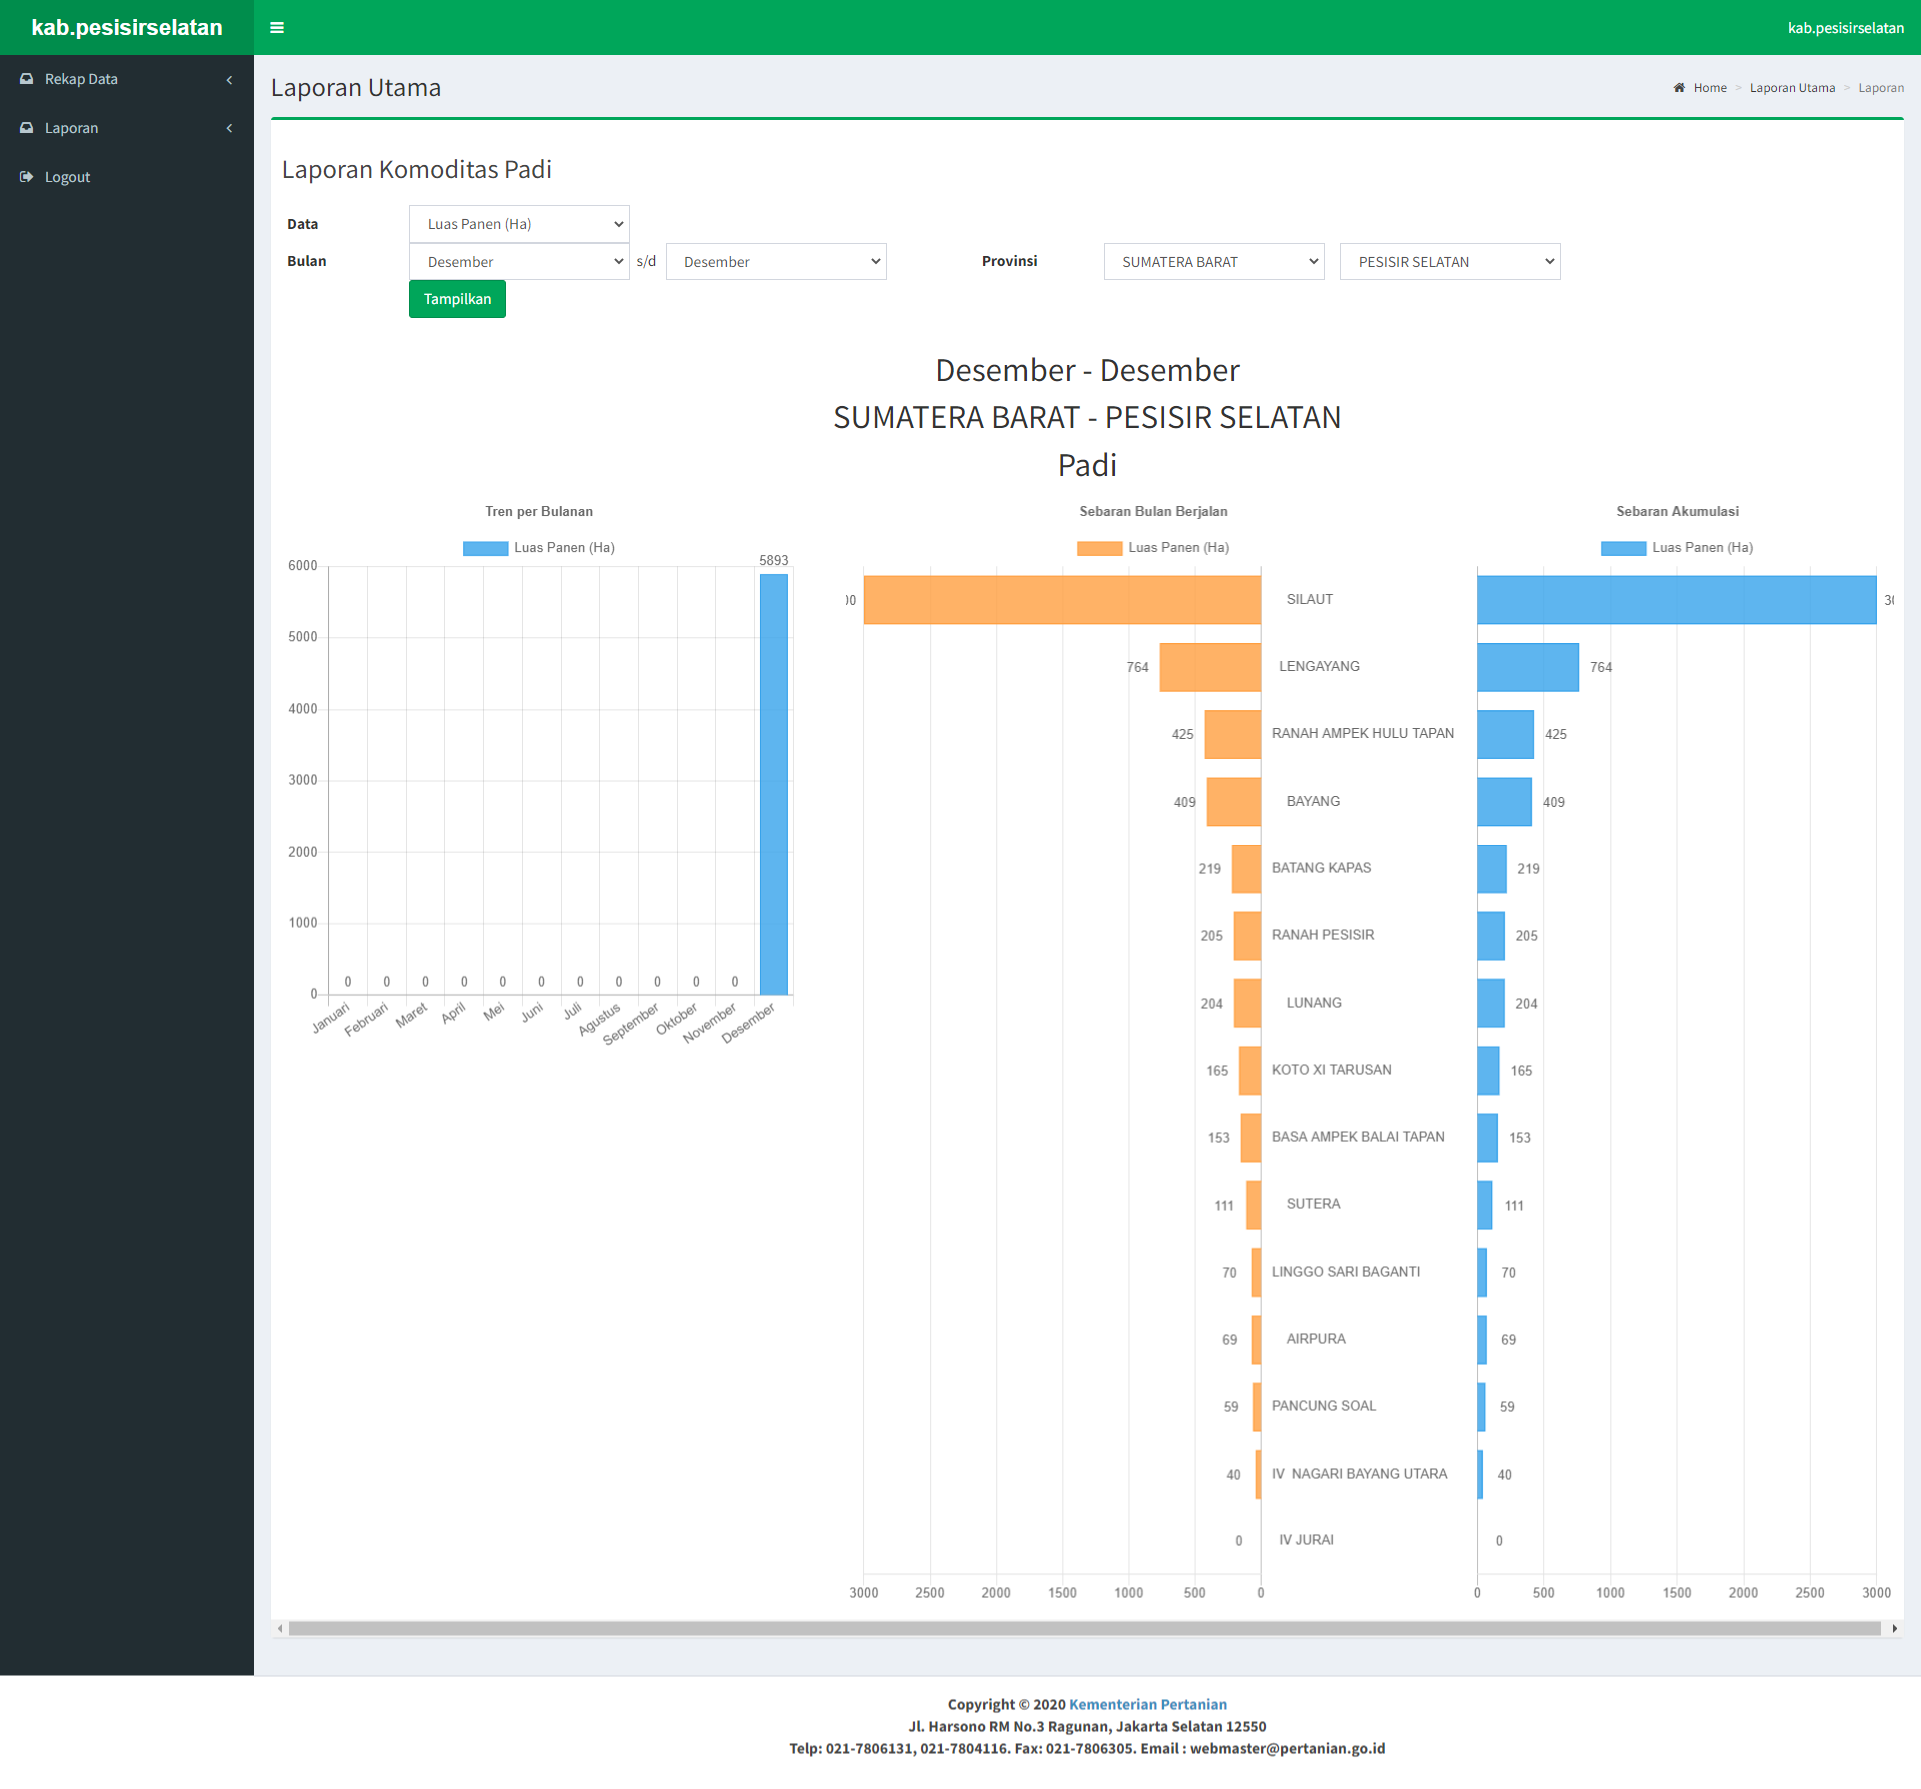Open the Laporan sidebar menu item

pos(72,128)
